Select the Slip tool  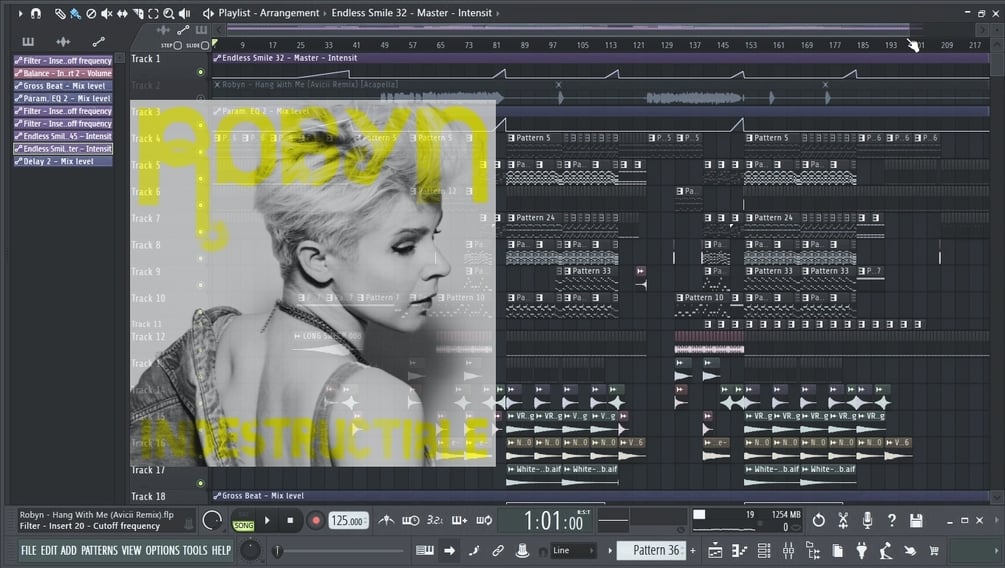point(122,13)
